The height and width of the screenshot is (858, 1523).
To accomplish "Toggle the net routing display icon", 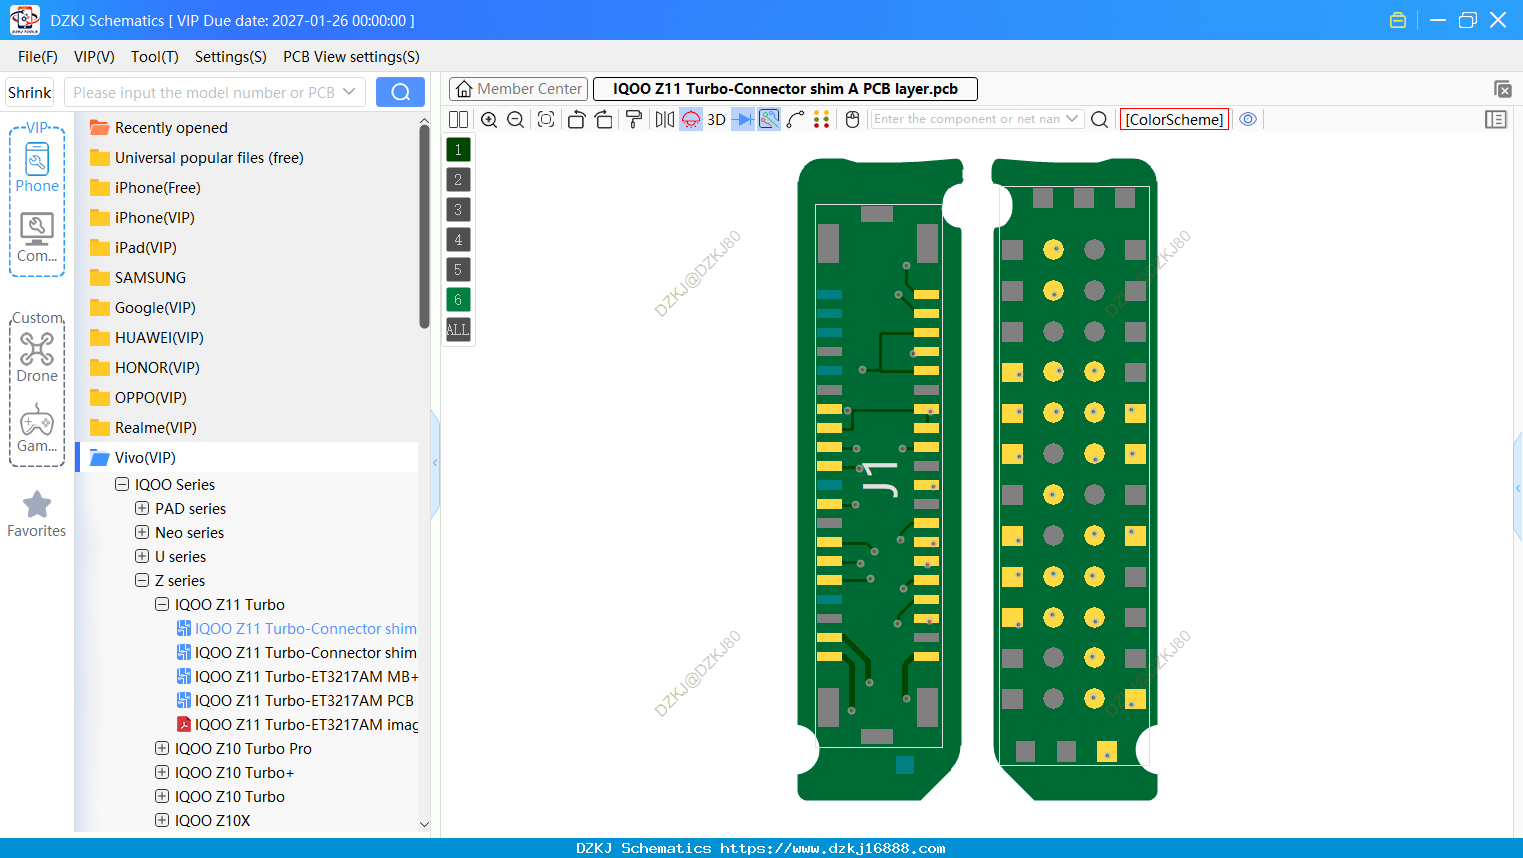I will pos(769,119).
